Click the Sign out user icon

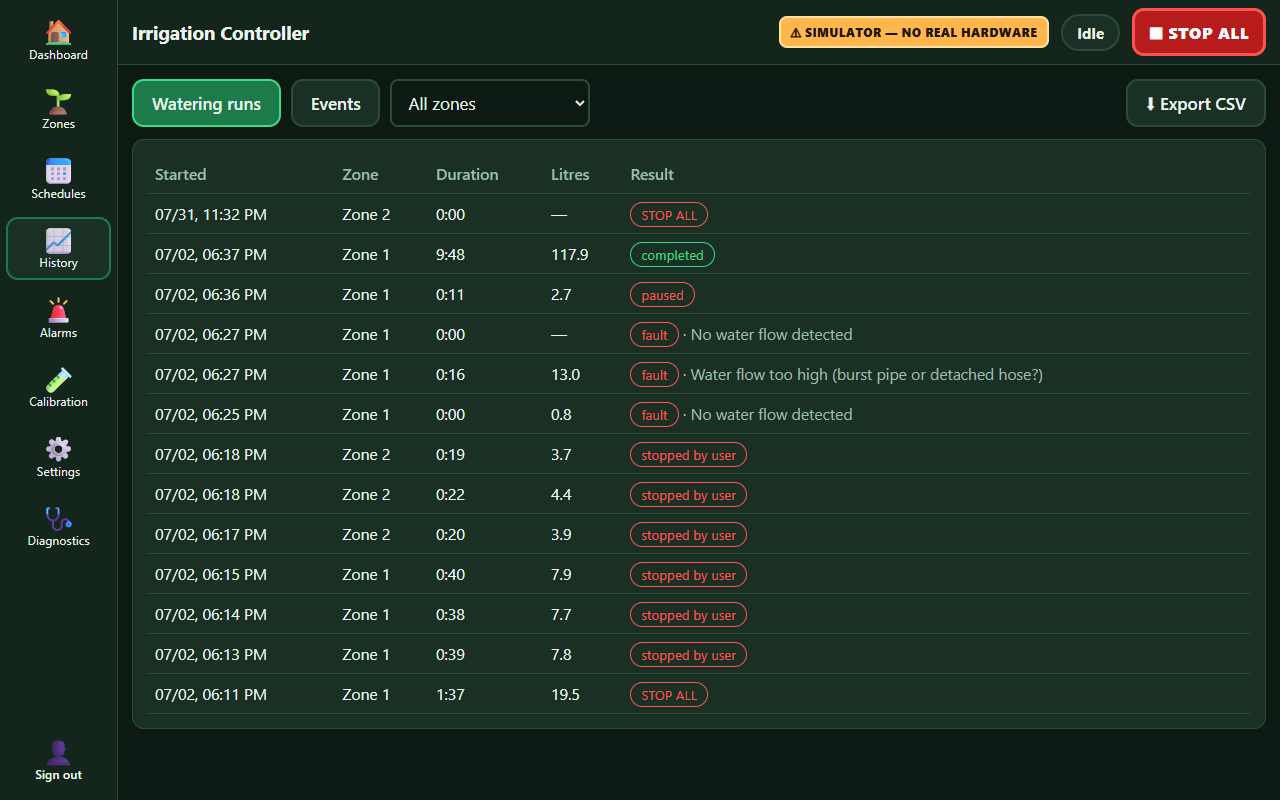click(58, 753)
